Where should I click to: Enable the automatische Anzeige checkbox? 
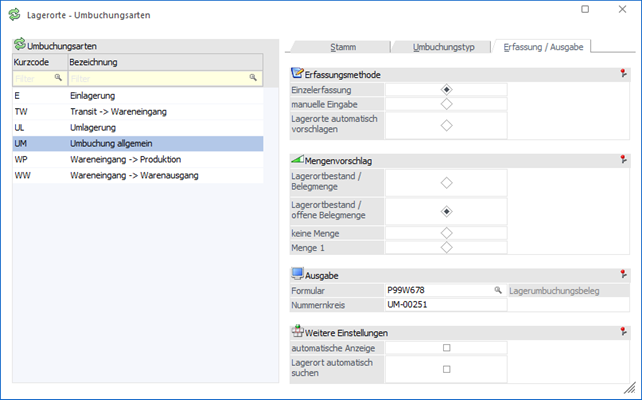tap(446, 348)
